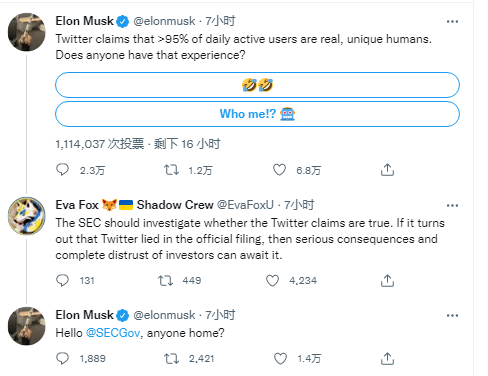Share the poll tweet about daily active users
This screenshot has width=488, height=376.
387,170
